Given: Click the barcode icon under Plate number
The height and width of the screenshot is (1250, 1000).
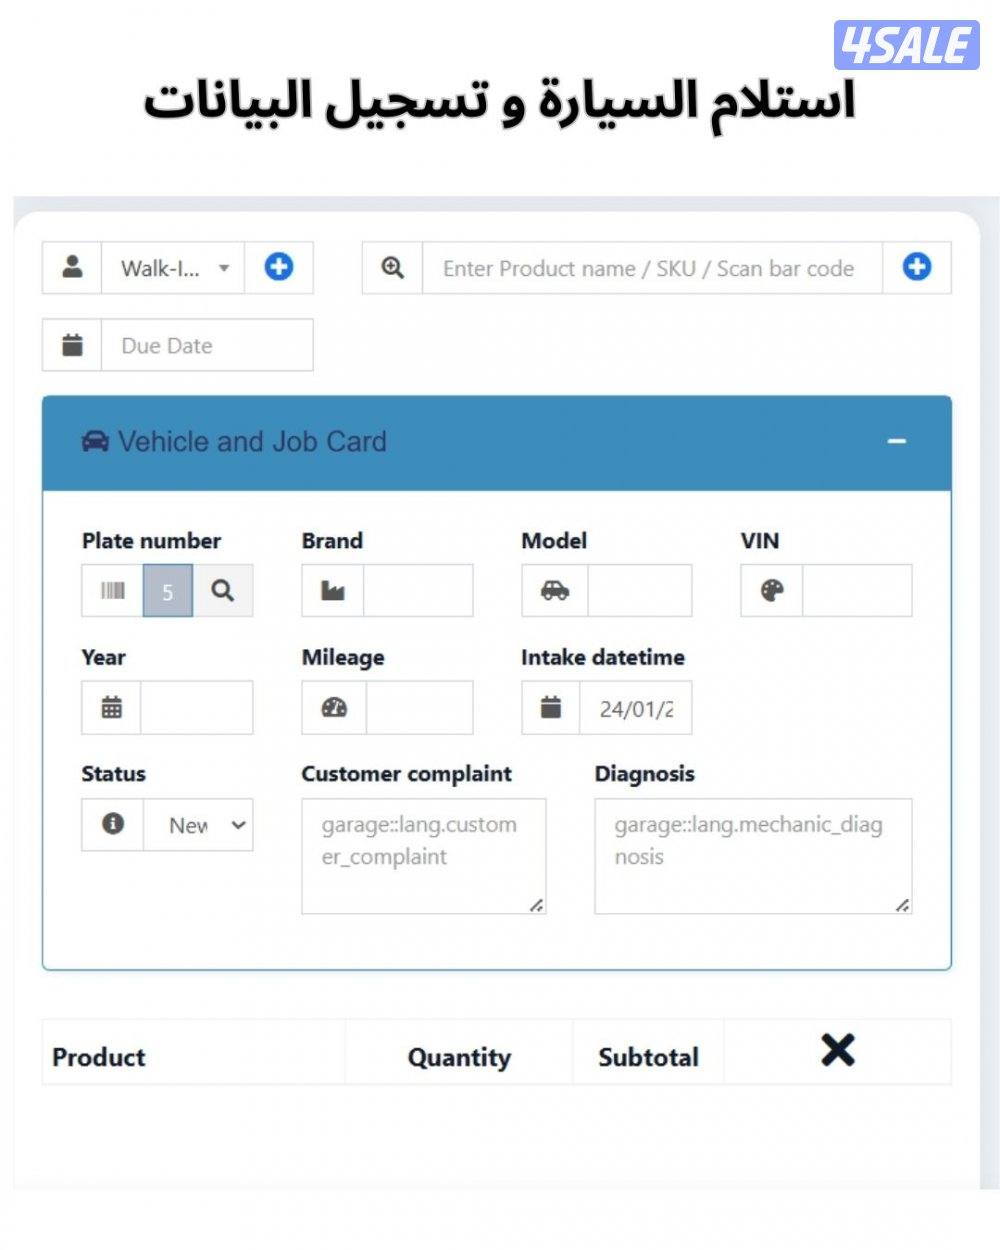Looking at the screenshot, I should [112, 591].
